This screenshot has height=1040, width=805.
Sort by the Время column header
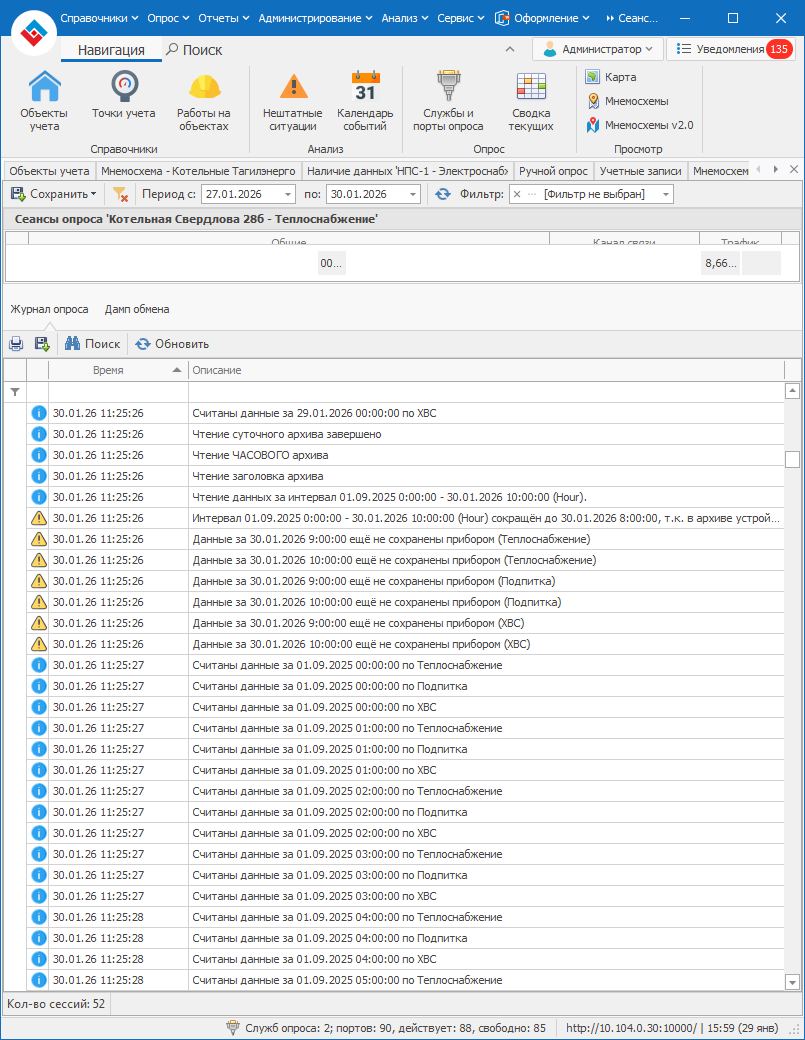click(108, 370)
